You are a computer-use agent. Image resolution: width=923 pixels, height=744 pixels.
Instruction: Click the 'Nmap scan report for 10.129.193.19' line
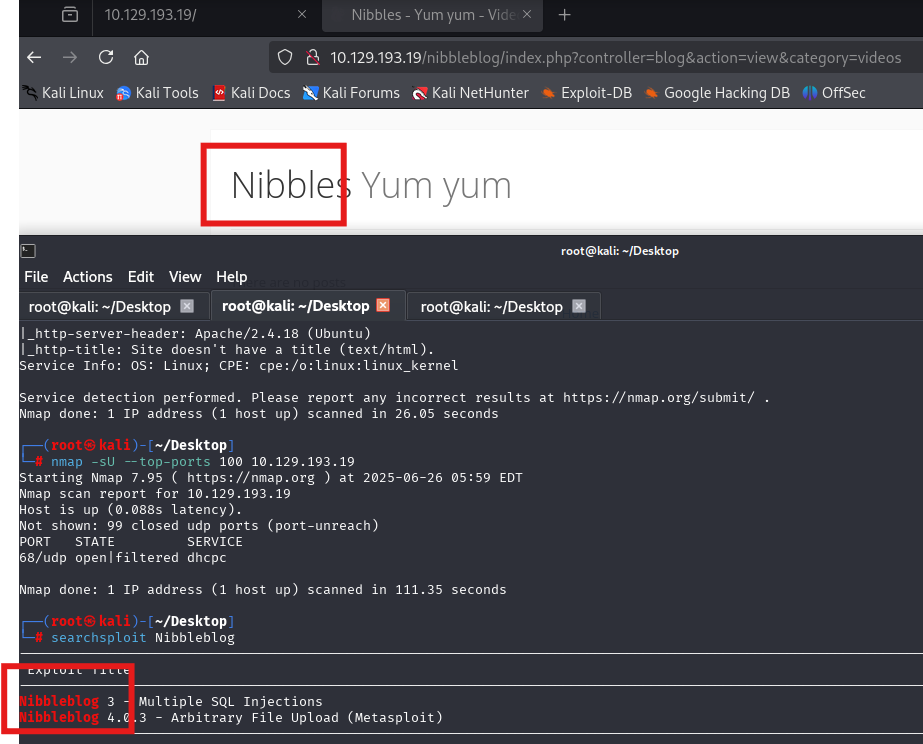155,494
